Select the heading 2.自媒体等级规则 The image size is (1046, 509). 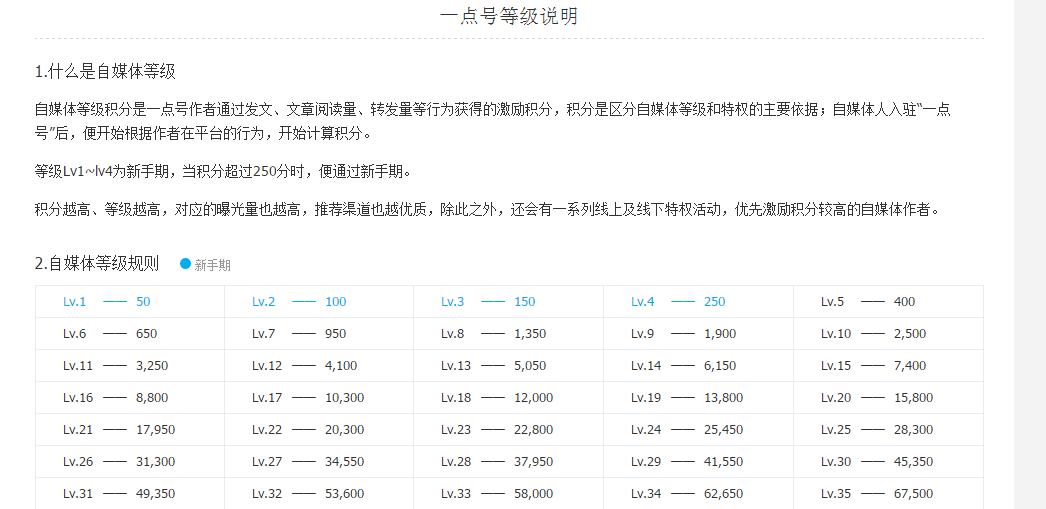[97, 264]
